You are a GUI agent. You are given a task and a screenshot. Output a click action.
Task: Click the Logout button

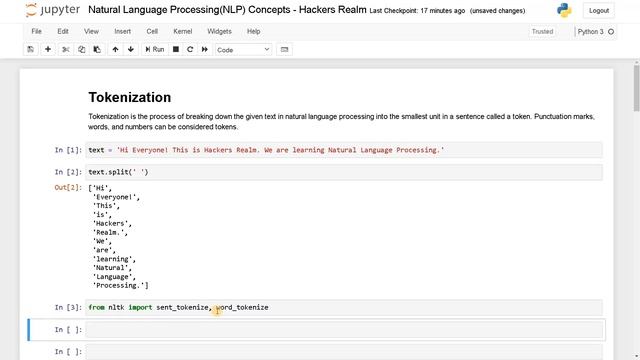pyautogui.click(x=599, y=11)
